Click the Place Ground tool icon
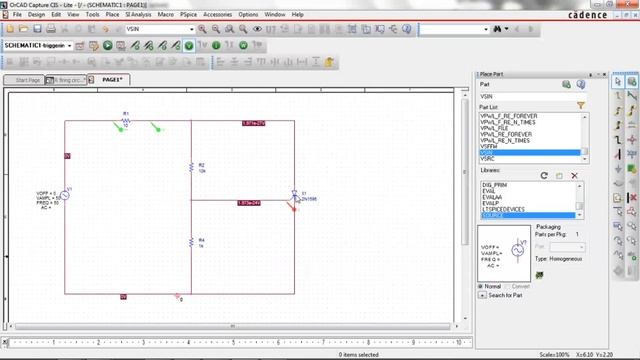 click(618, 169)
